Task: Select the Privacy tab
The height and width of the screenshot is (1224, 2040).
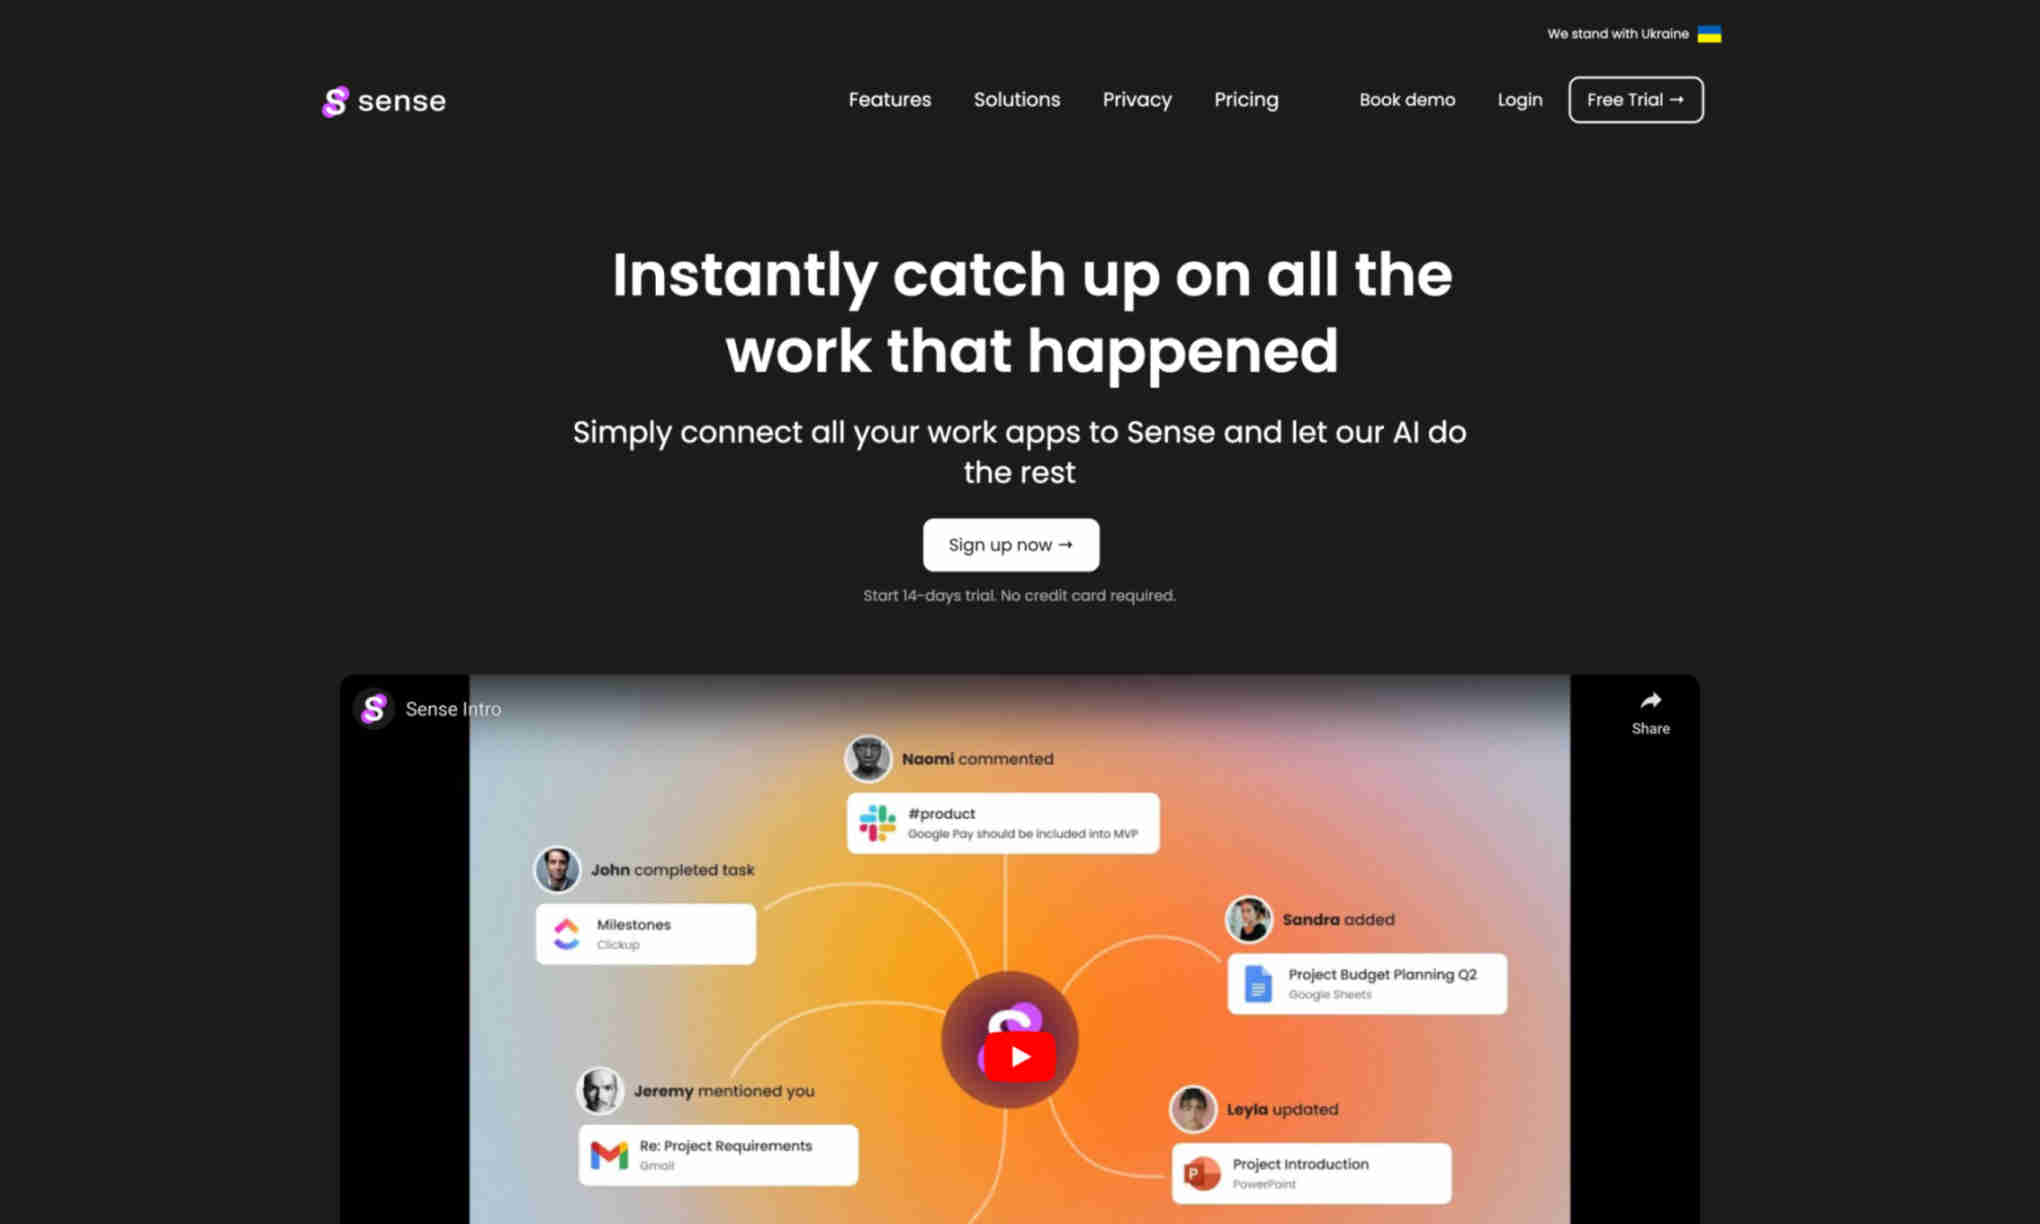Action: click(1137, 99)
